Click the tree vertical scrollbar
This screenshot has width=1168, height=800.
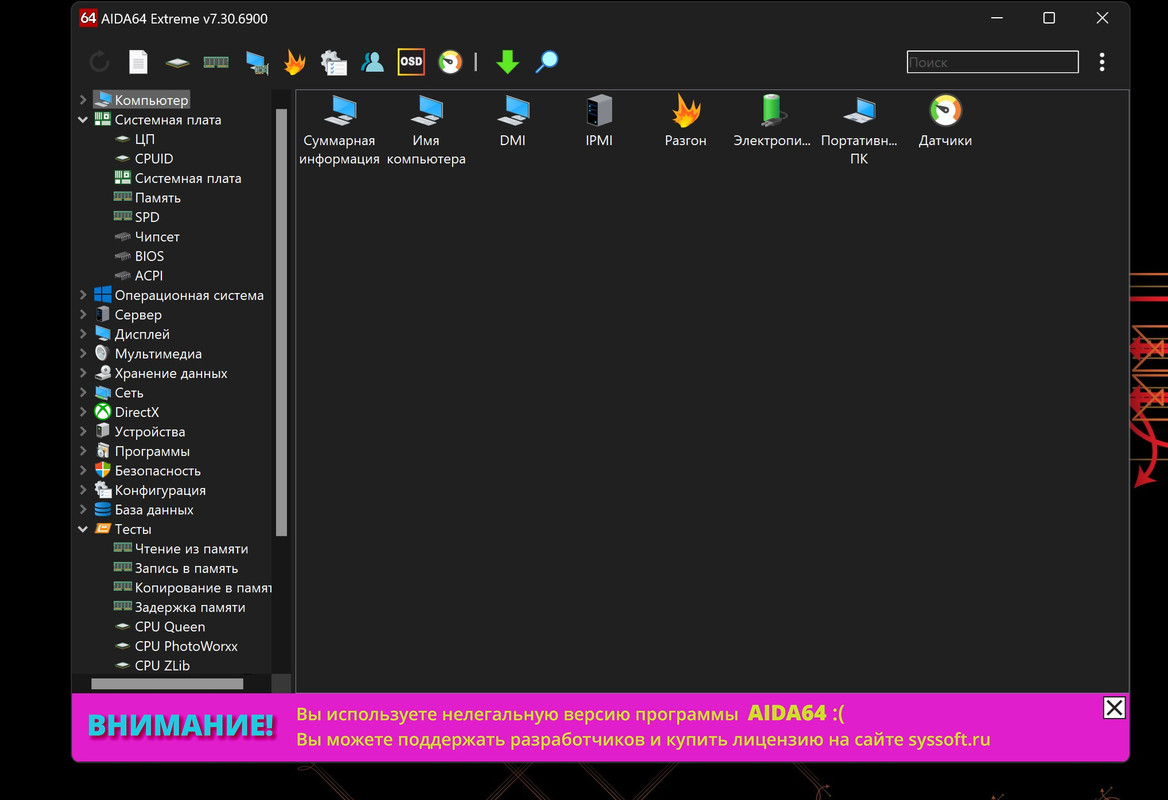coord(282,322)
